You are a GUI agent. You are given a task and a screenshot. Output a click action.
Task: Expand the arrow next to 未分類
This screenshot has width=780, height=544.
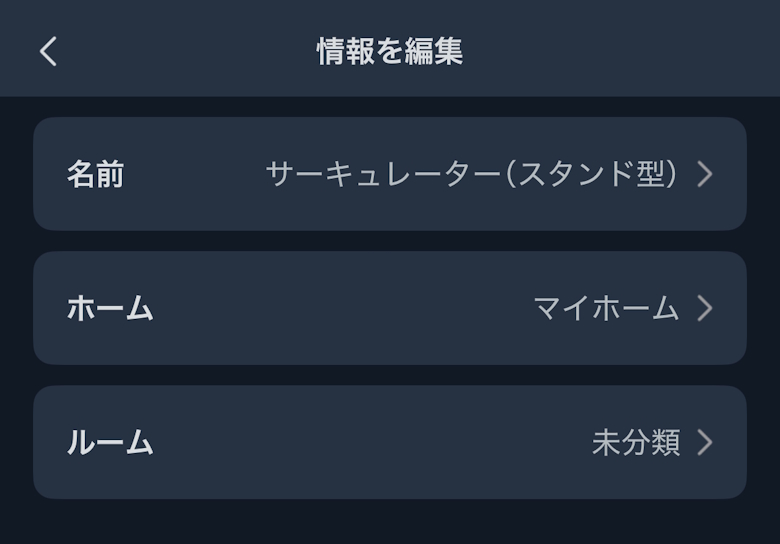[x=705, y=442]
